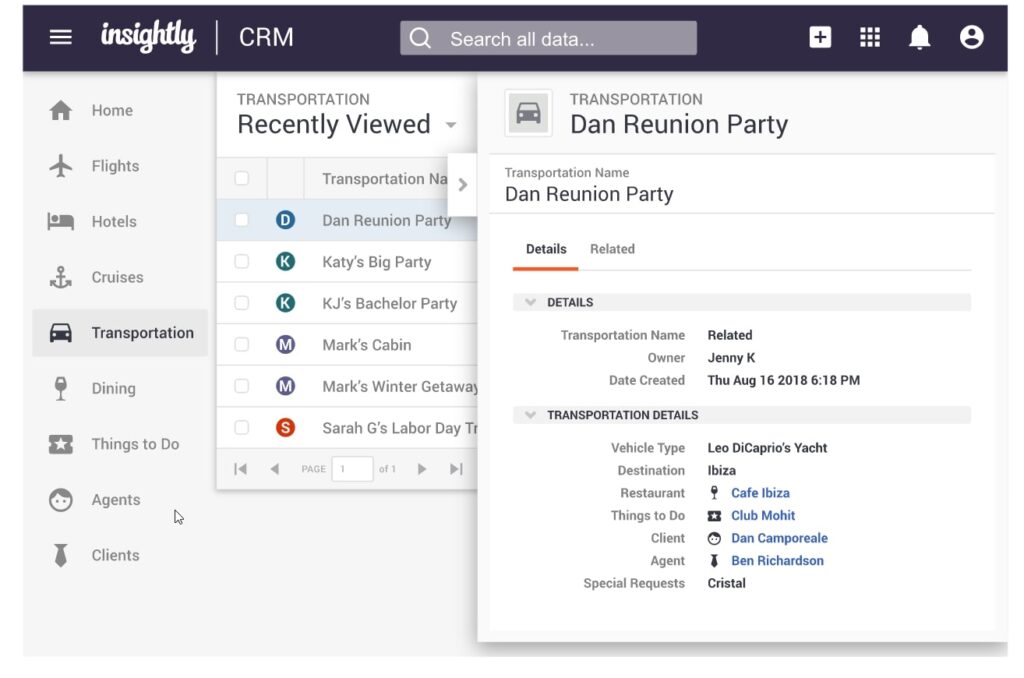Image resolution: width=1024 pixels, height=678 pixels.
Task: Select the Details tab
Action: (x=546, y=249)
